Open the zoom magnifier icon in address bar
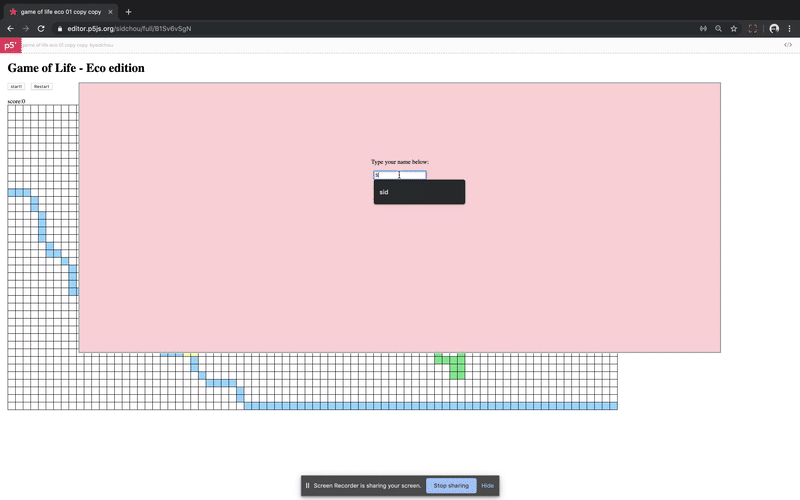 (x=718, y=29)
